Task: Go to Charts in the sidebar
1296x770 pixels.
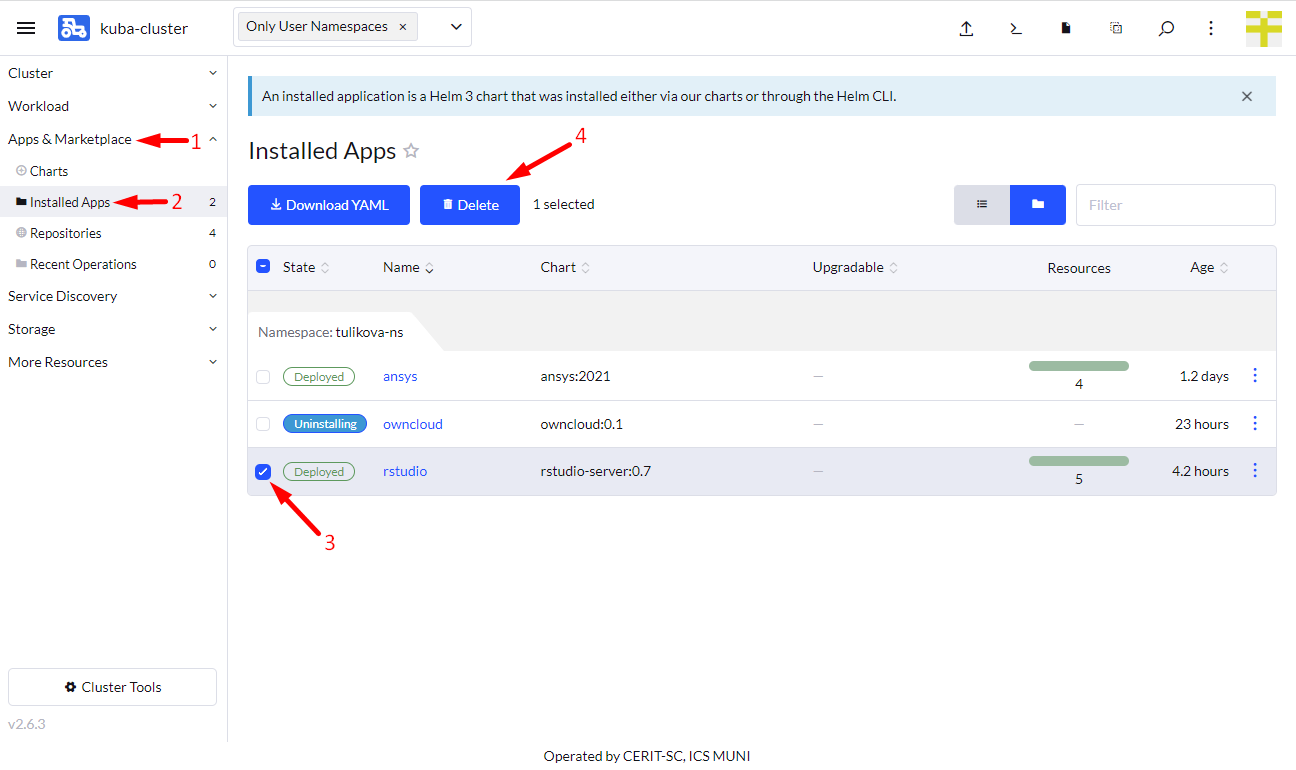Action: [49, 171]
